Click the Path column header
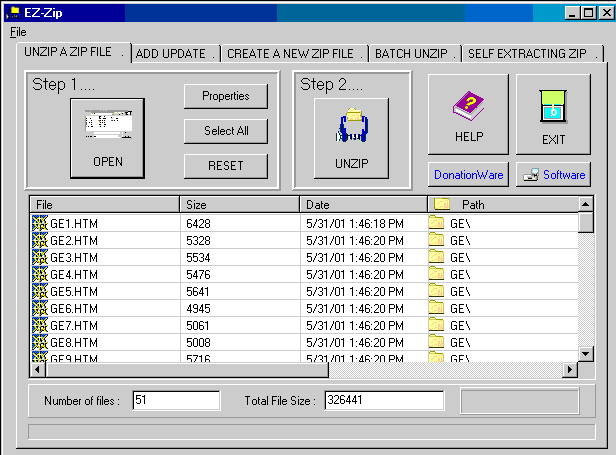 (x=503, y=205)
